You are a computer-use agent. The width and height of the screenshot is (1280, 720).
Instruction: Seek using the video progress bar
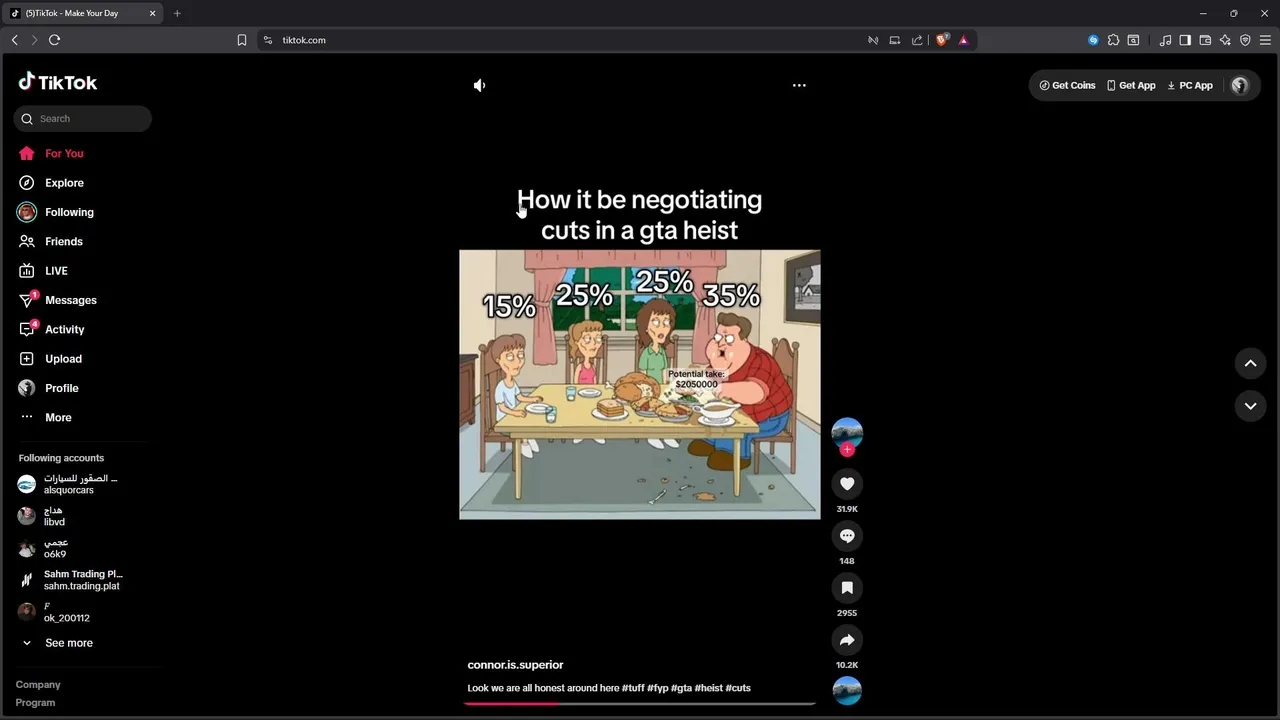(x=640, y=703)
